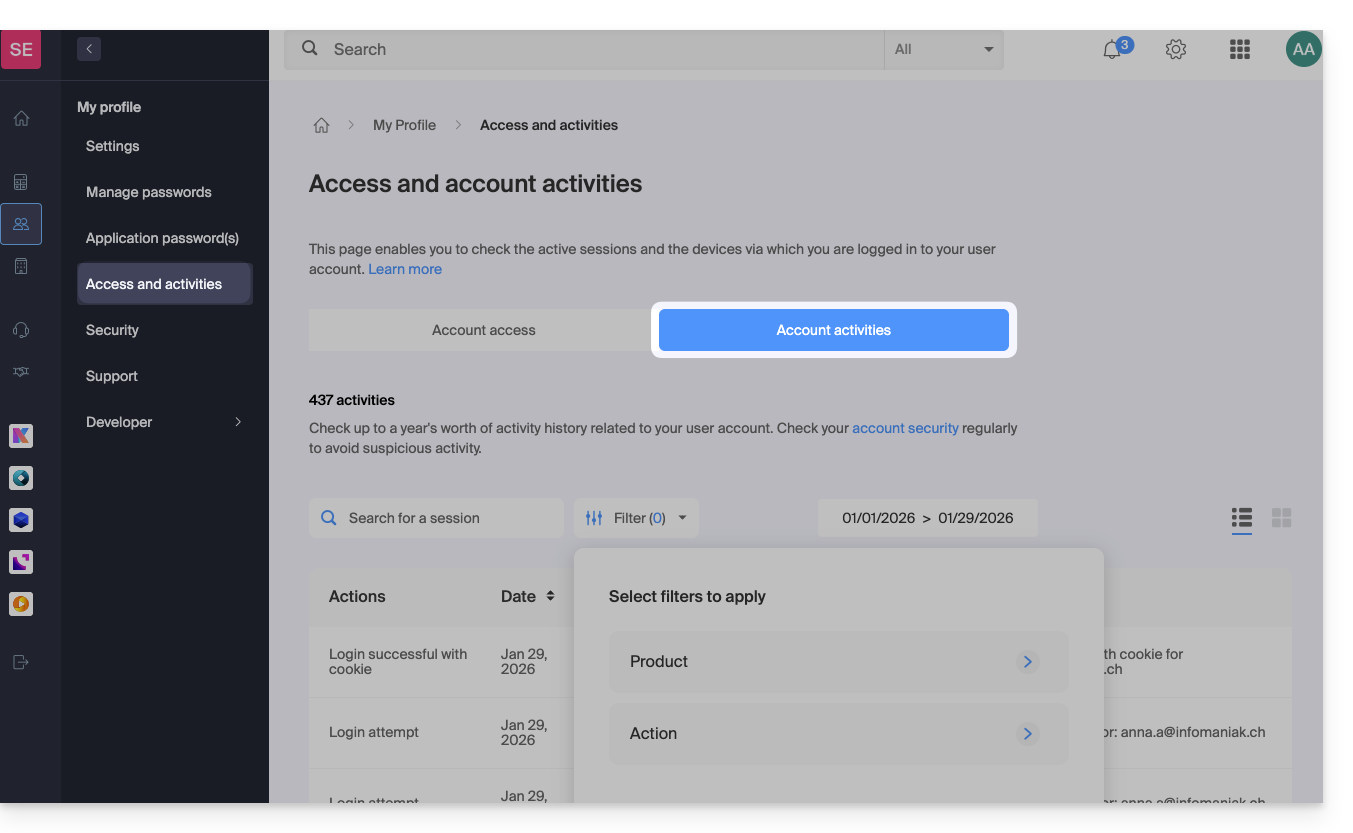The width and height of the screenshot is (1353, 833).
Task: Follow the Learn more link
Action: tap(405, 269)
